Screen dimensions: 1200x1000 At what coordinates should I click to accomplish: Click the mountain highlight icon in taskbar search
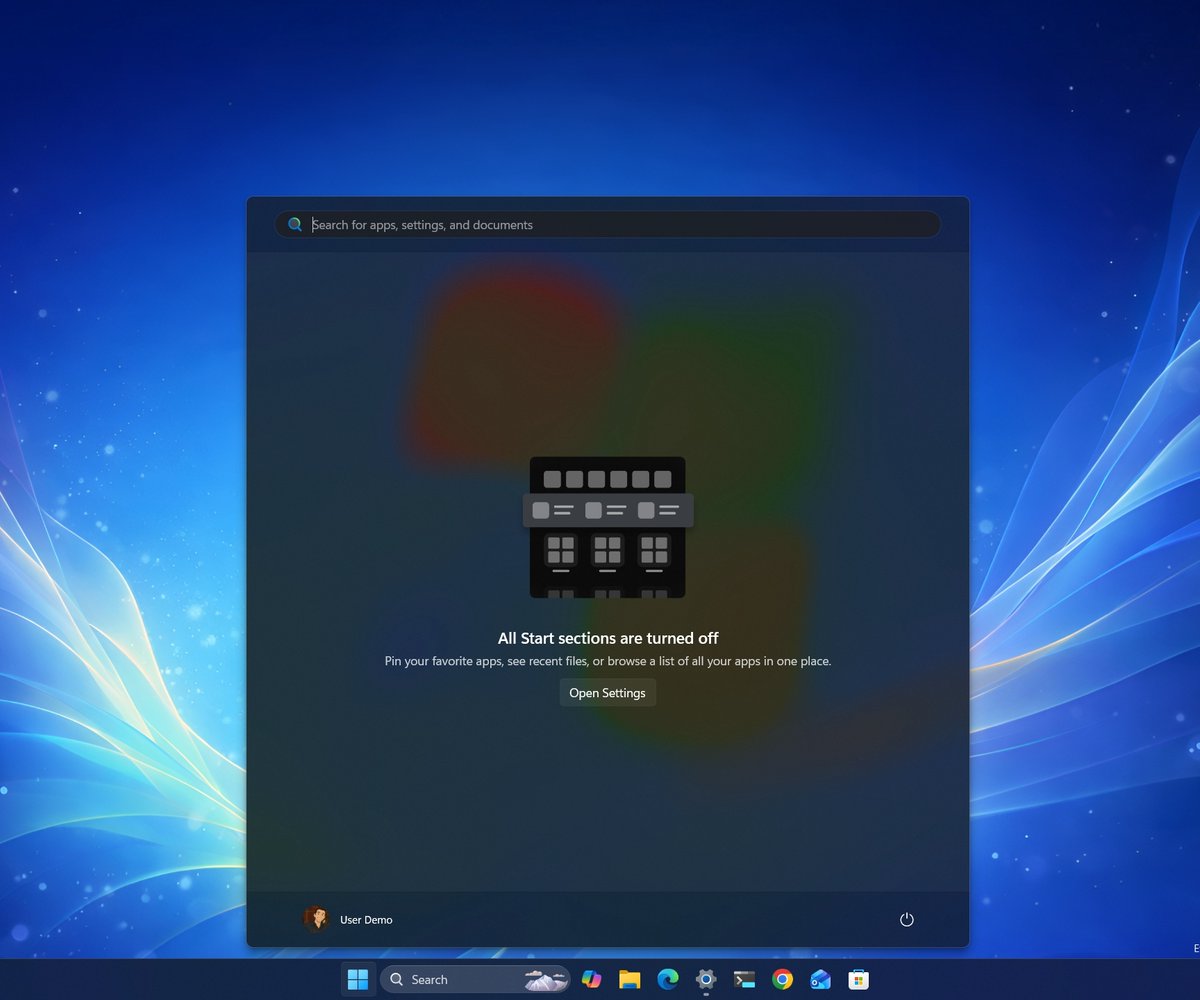pyautogui.click(x=546, y=980)
